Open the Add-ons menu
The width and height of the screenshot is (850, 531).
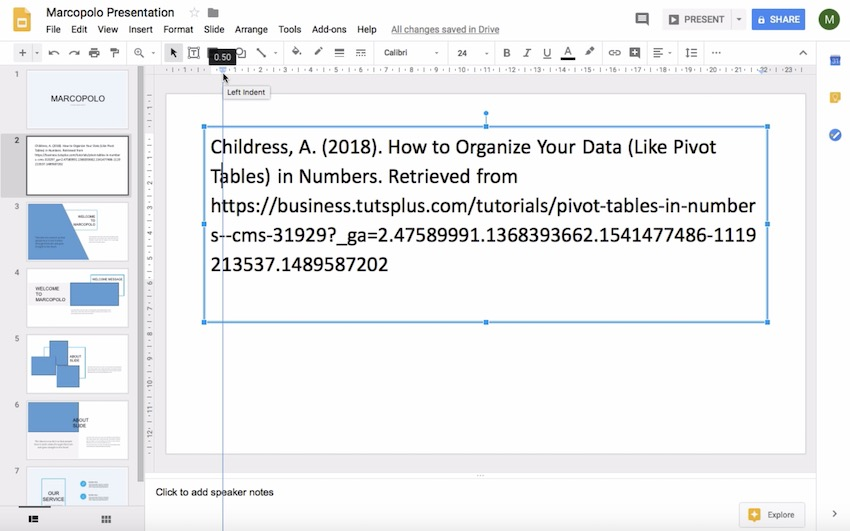tap(329, 30)
